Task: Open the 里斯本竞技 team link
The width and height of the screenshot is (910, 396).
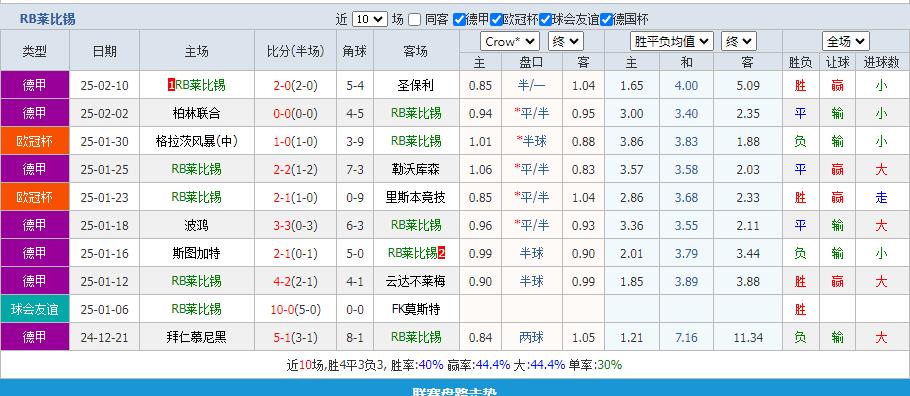Action: point(416,197)
